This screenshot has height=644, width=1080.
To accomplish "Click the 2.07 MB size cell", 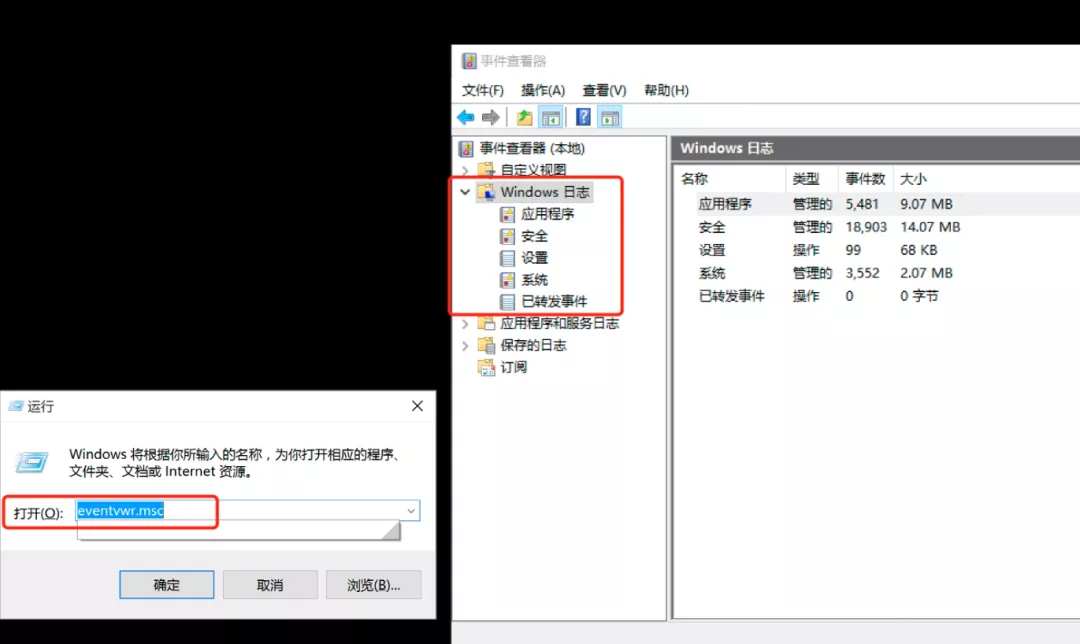I will (x=926, y=273).
